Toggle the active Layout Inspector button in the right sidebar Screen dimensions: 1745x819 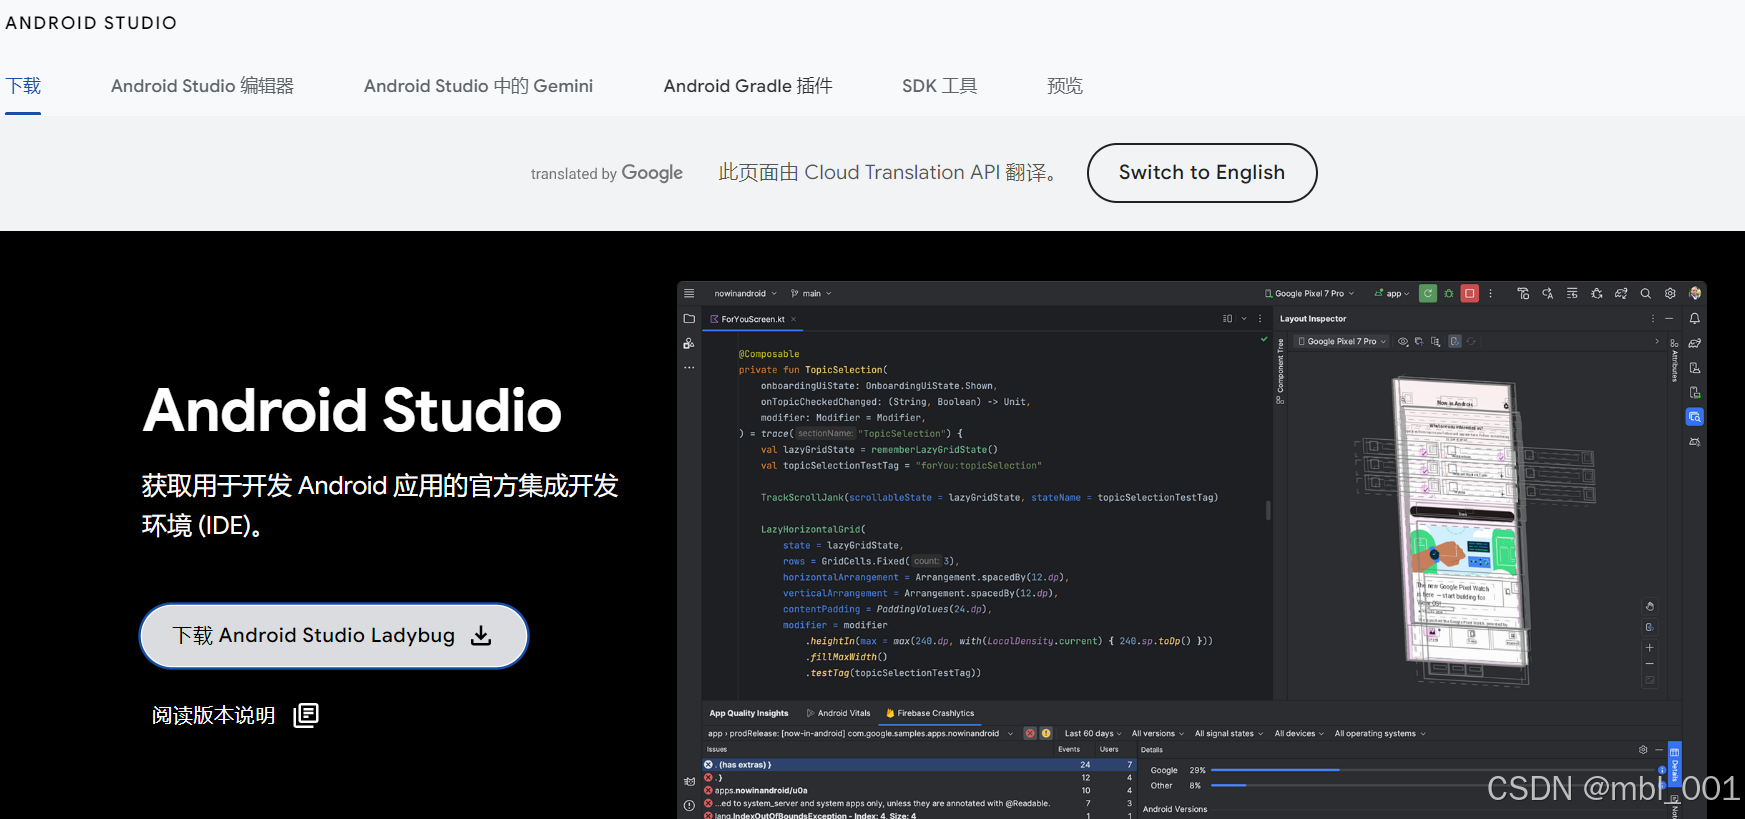point(1695,417)
